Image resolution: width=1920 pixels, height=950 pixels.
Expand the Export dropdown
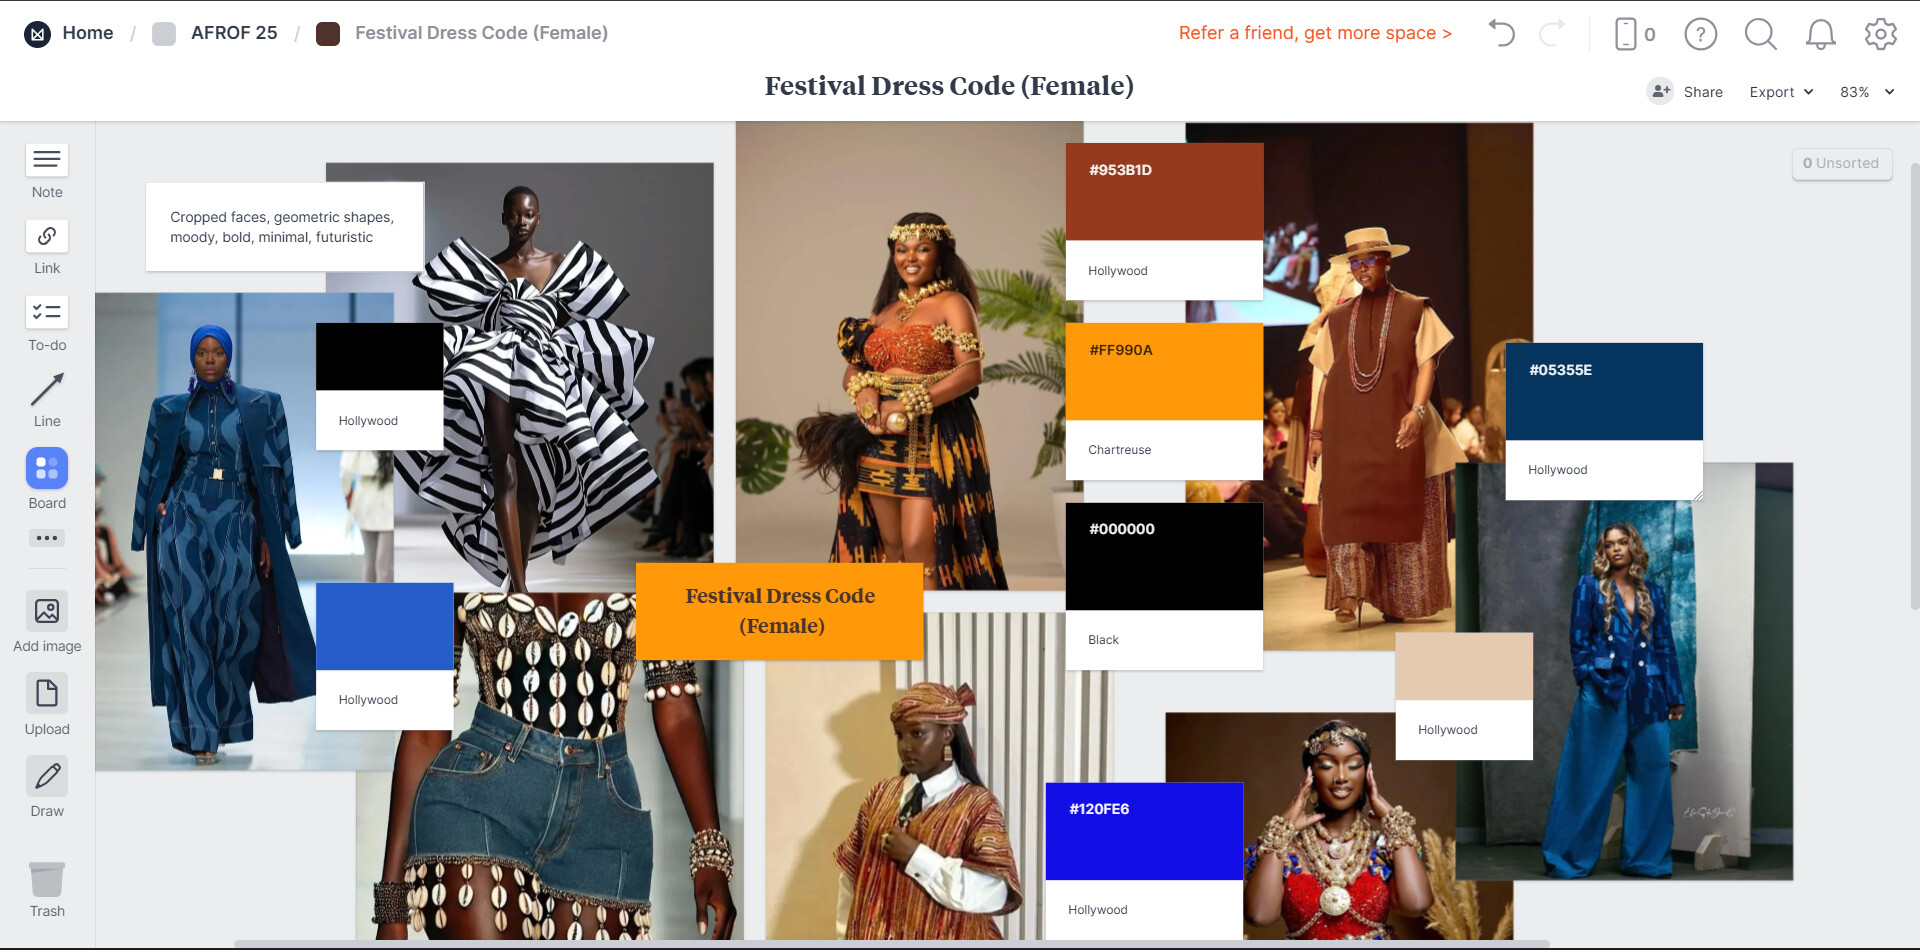pos(1781,92)
